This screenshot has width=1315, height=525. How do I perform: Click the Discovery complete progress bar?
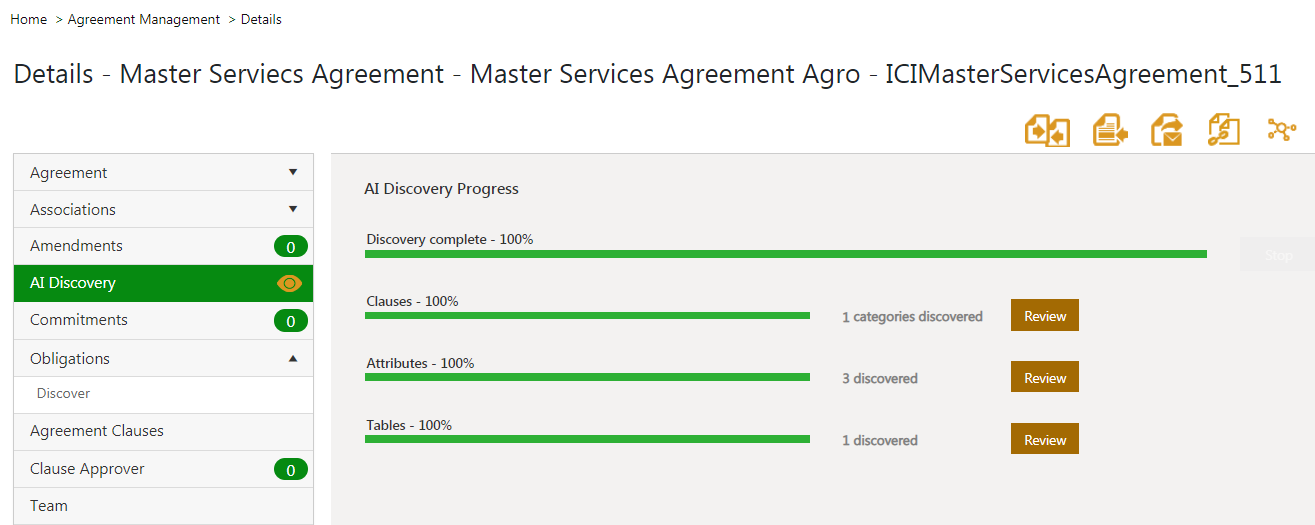pos(785,254)
